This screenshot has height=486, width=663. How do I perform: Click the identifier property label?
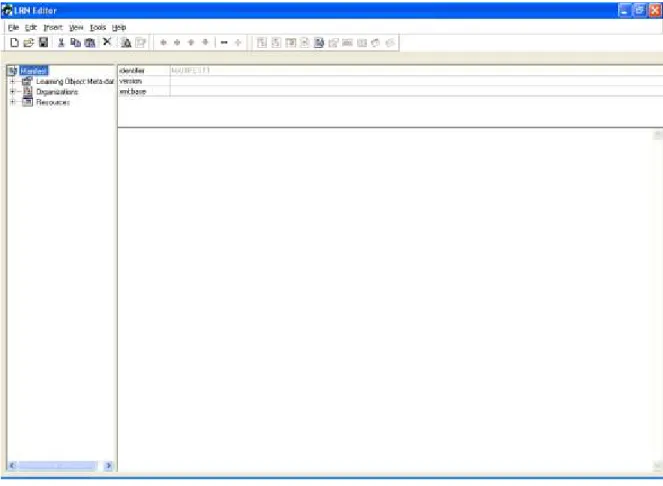pyautogui.click(x=132, y=71)
